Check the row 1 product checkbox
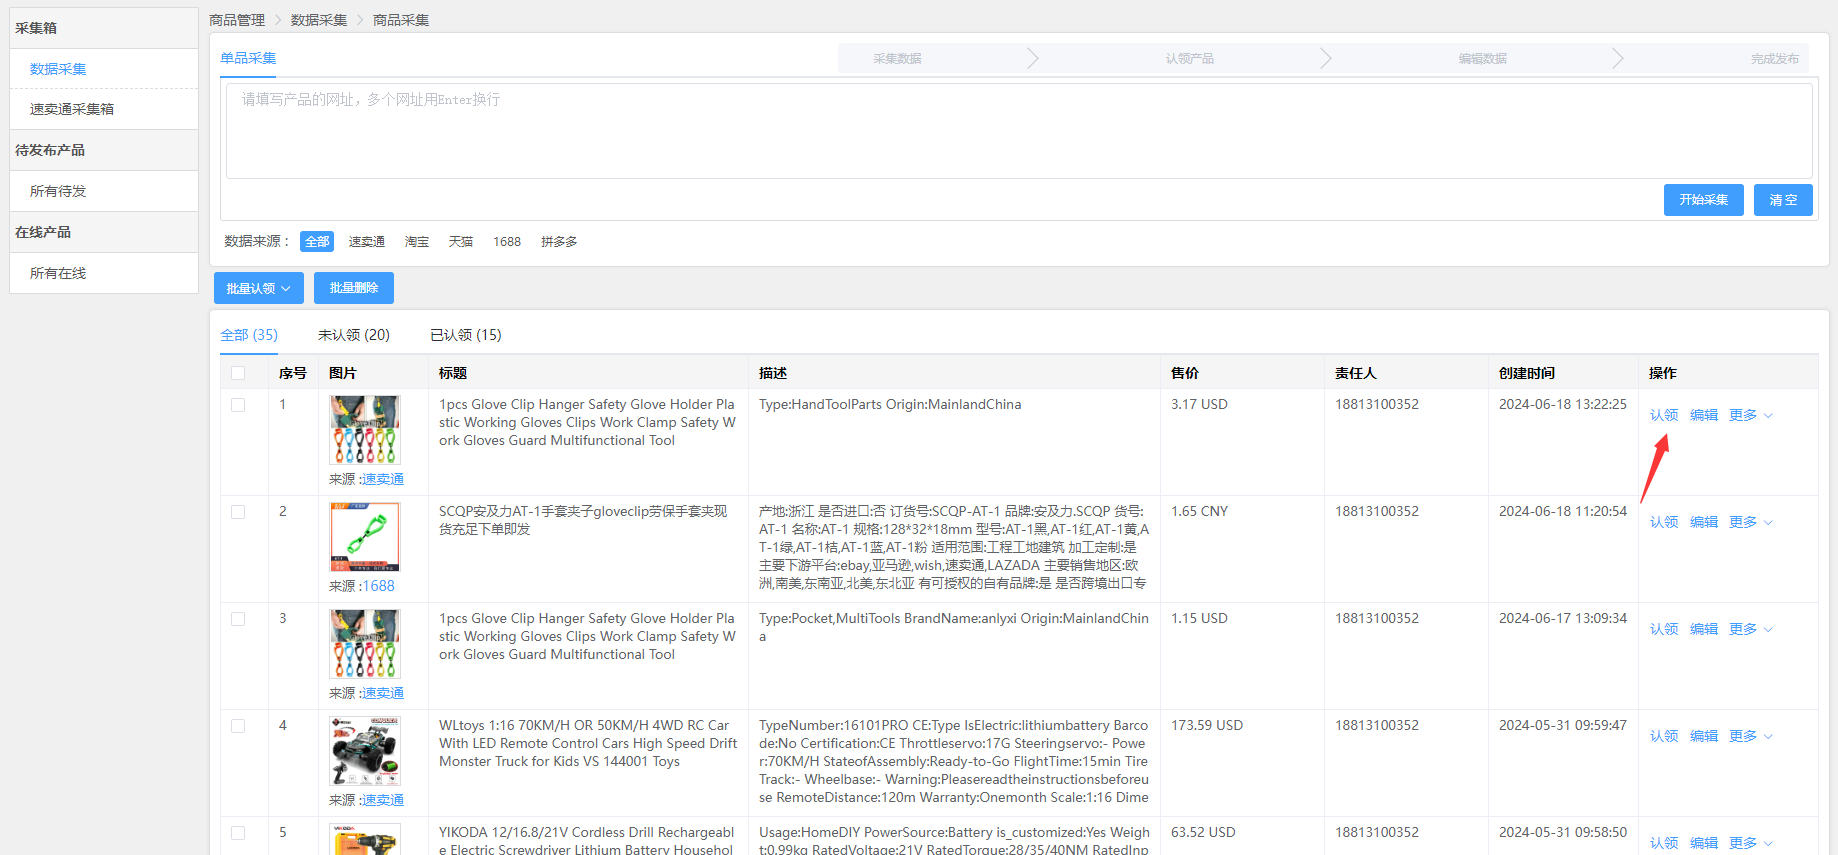1838x855 pixels. pyautogui.click(x=238, y=405)
